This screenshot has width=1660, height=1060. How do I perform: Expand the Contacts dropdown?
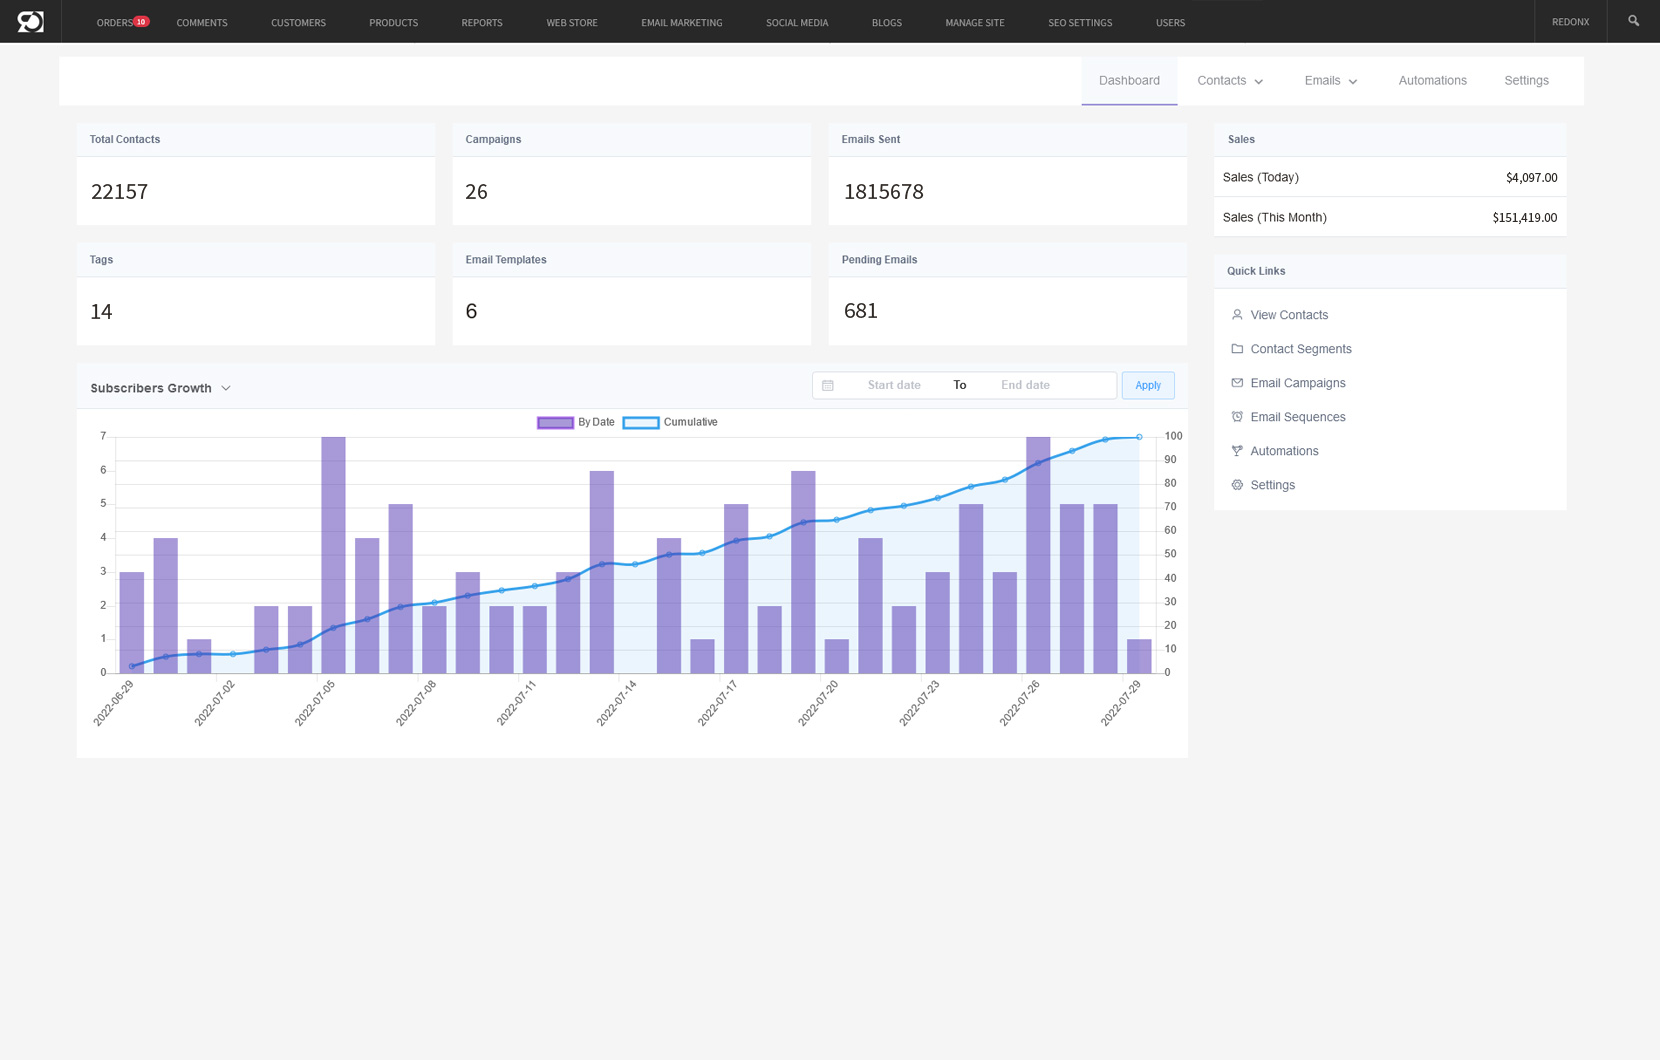pos(1229,80)
